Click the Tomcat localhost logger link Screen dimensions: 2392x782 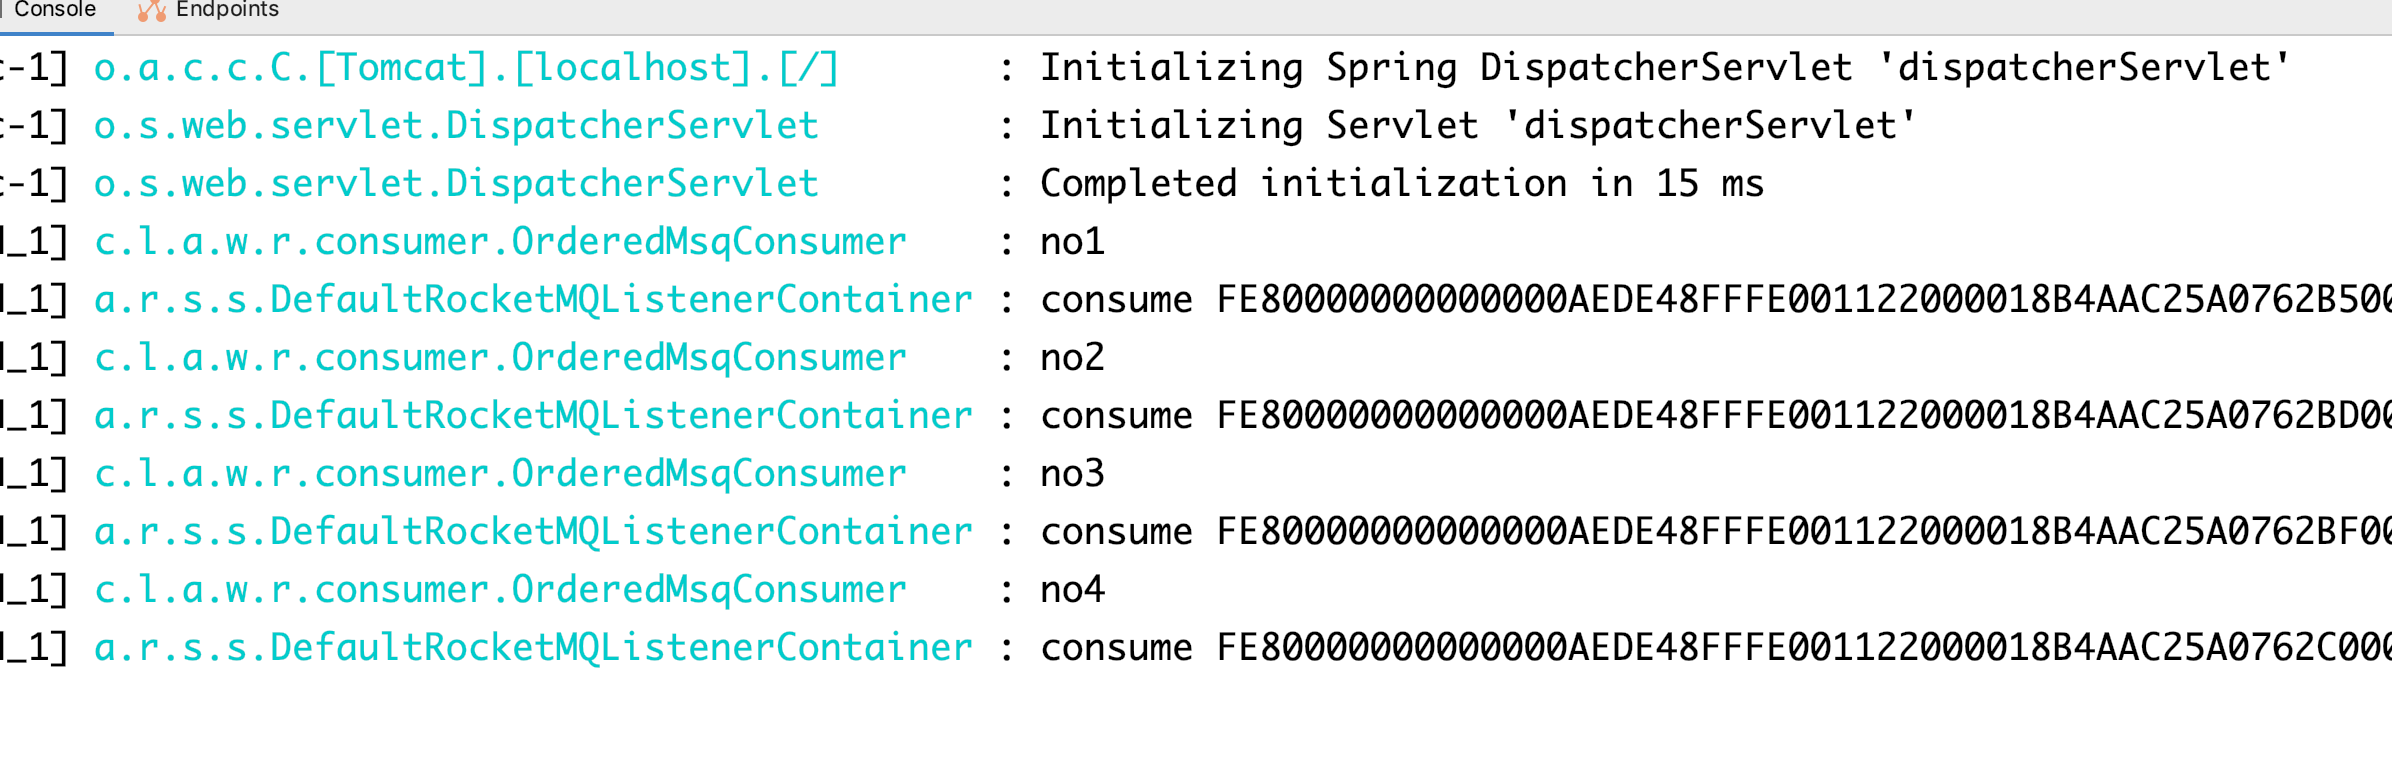coord(465,66)
